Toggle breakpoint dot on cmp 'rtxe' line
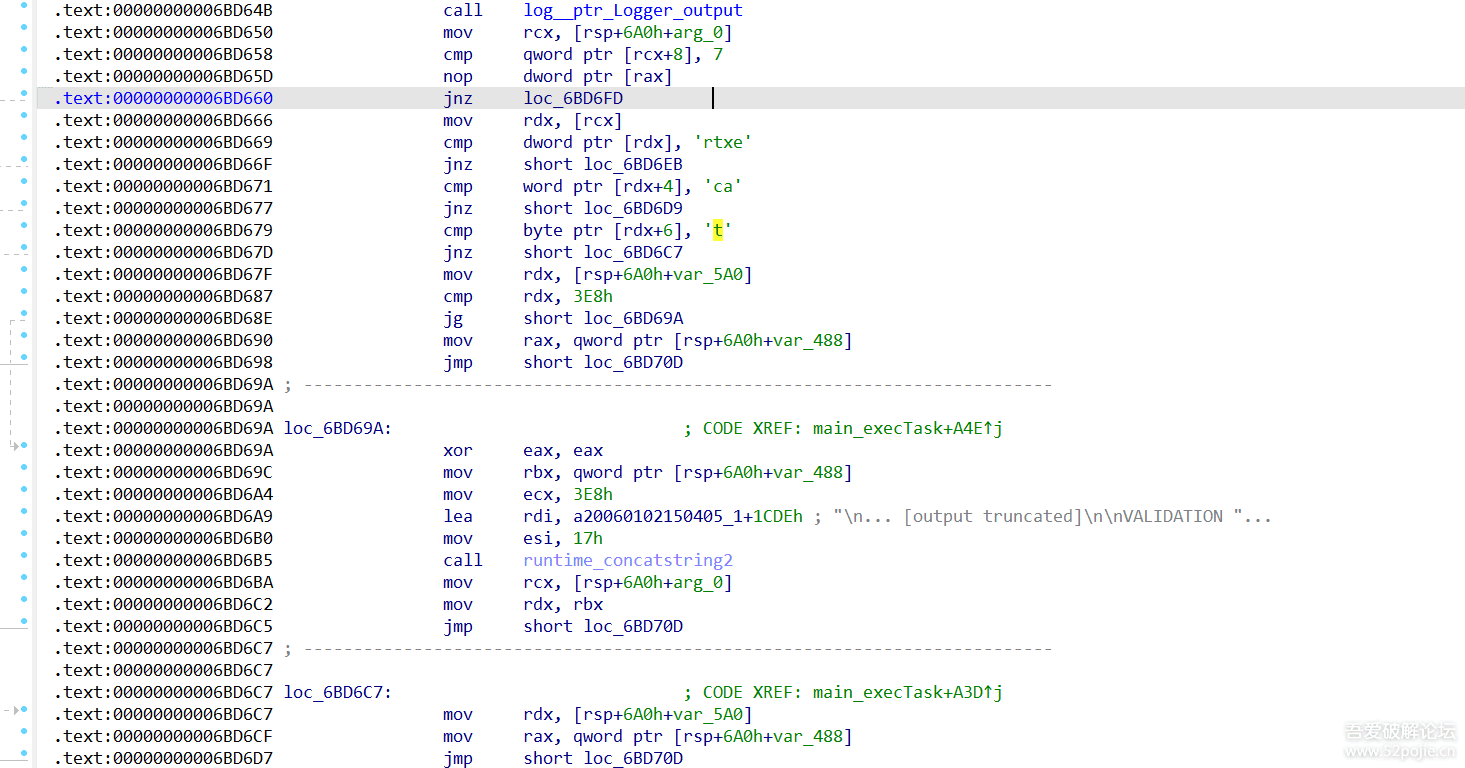The image size is (1465, 768). [24, 142]
